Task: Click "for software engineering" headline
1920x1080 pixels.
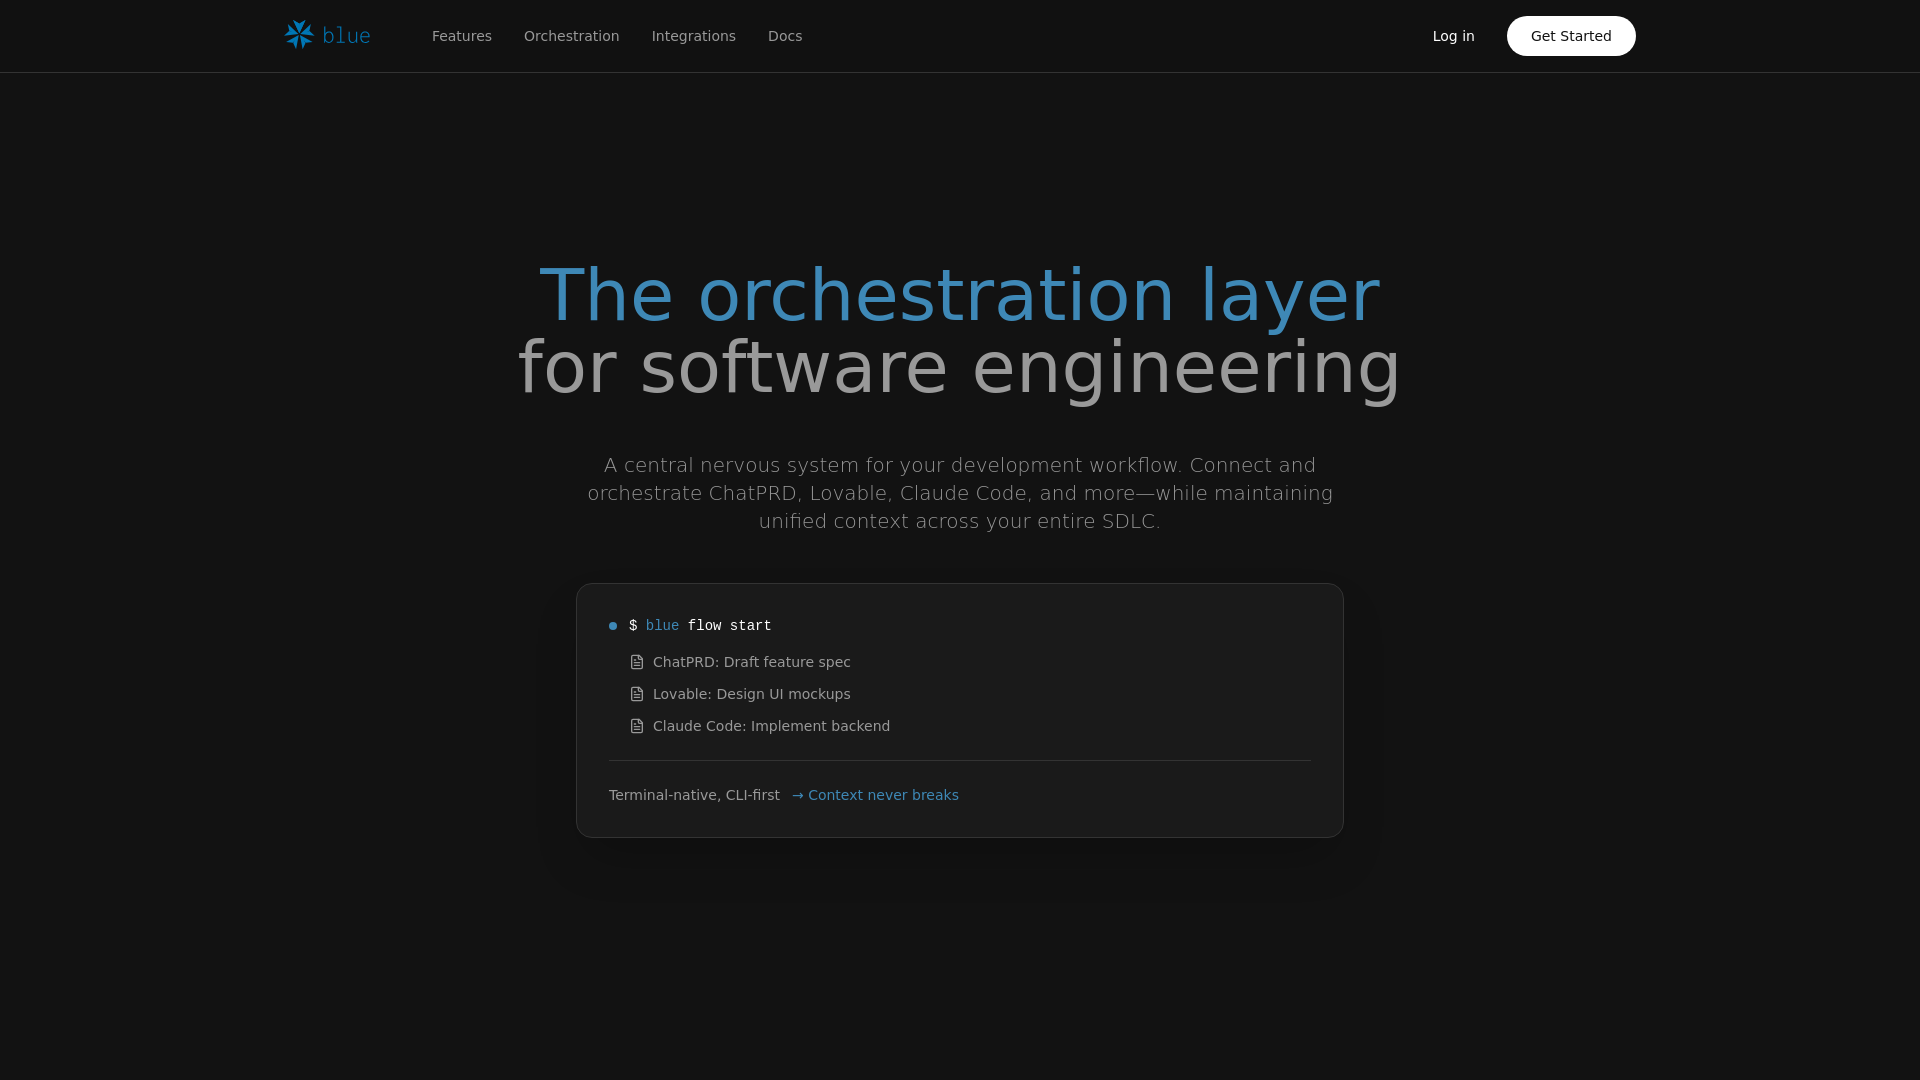Action: tap(960, 368)
